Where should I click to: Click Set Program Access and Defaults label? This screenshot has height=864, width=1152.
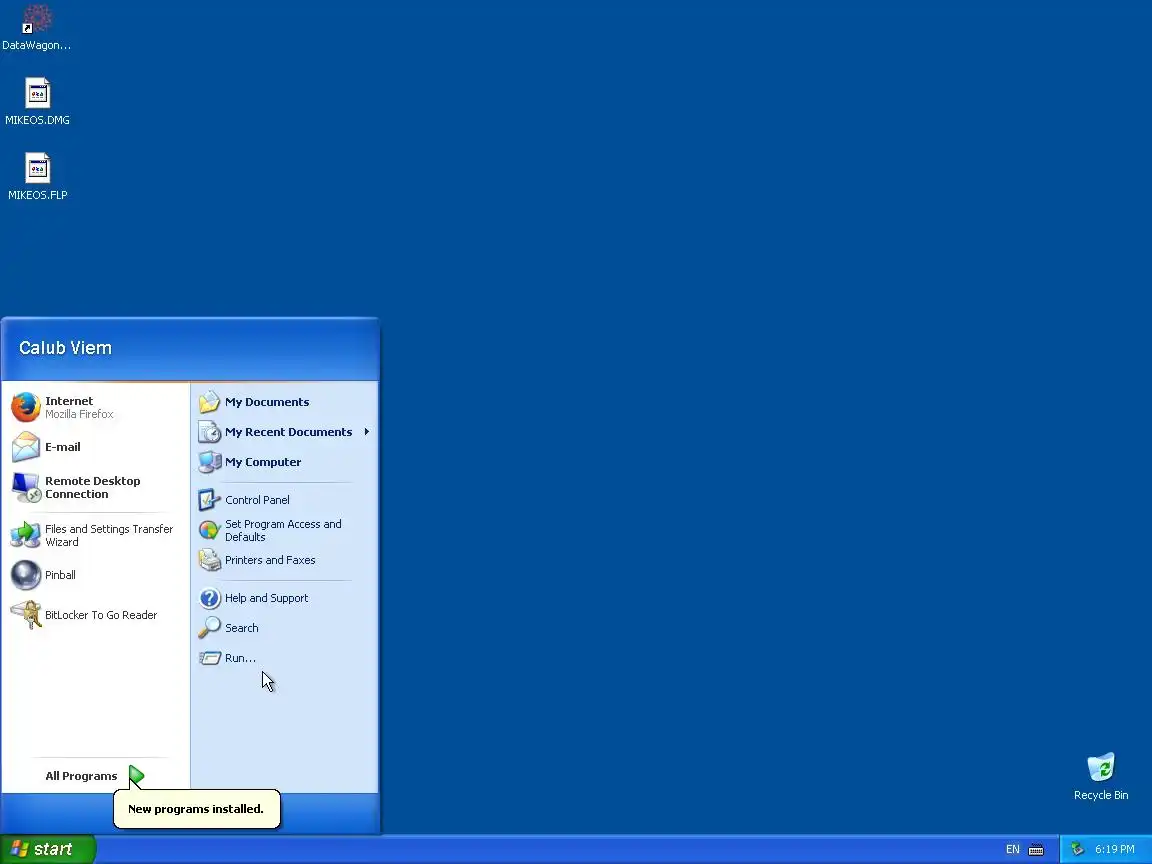tap(283, 530)
